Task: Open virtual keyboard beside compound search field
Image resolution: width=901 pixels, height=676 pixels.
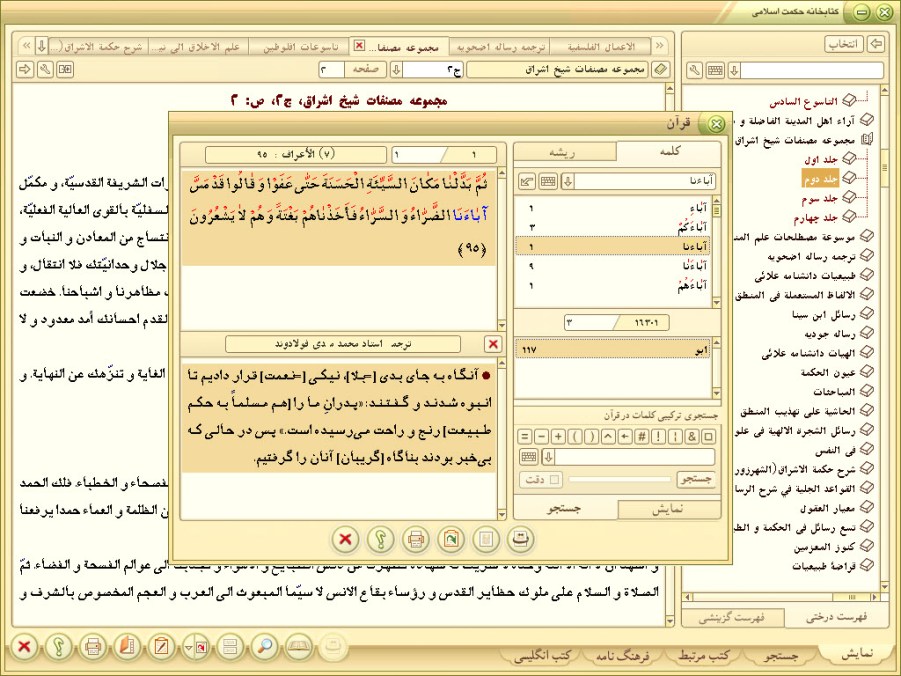Action: click(x=529, y=458)
